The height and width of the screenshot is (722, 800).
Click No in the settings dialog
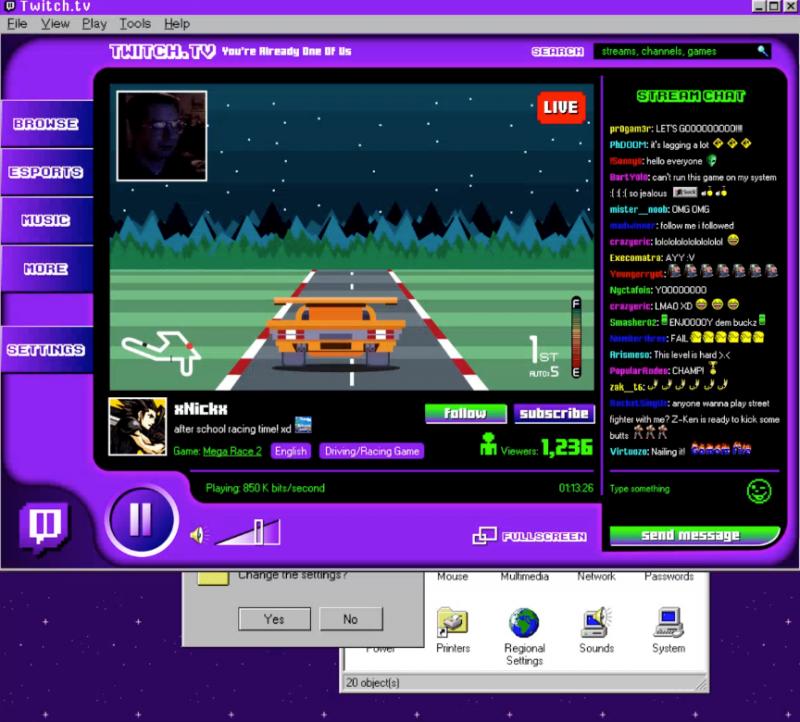pos(351,619)
